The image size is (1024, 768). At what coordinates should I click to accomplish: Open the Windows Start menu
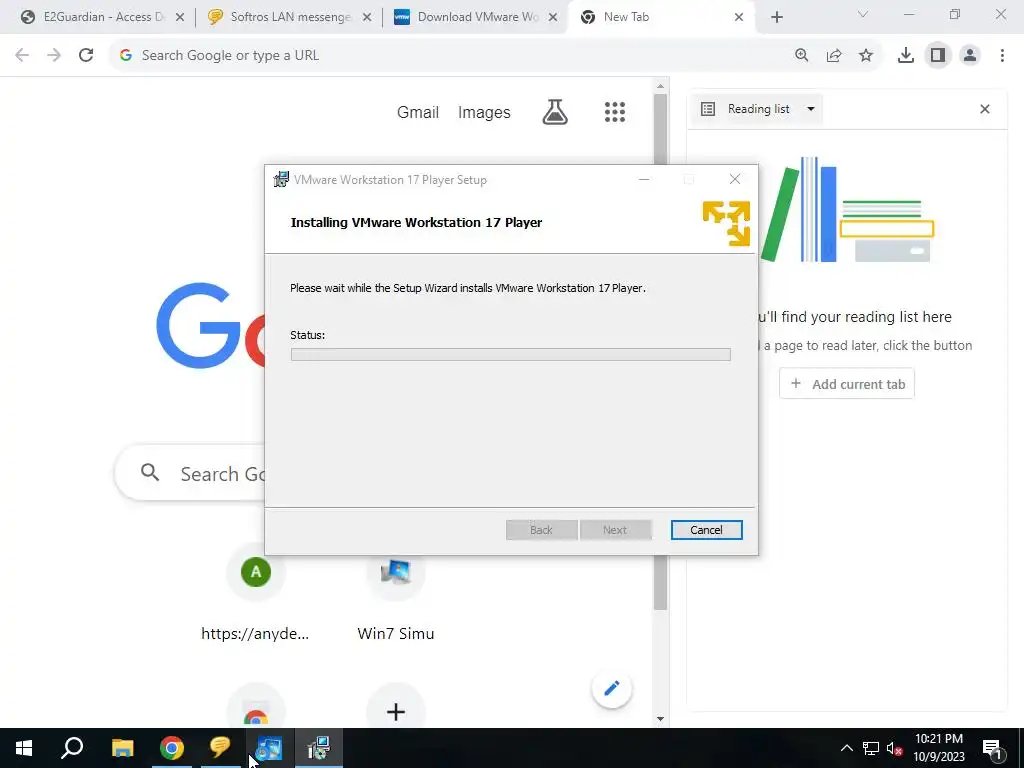(24, 748)
